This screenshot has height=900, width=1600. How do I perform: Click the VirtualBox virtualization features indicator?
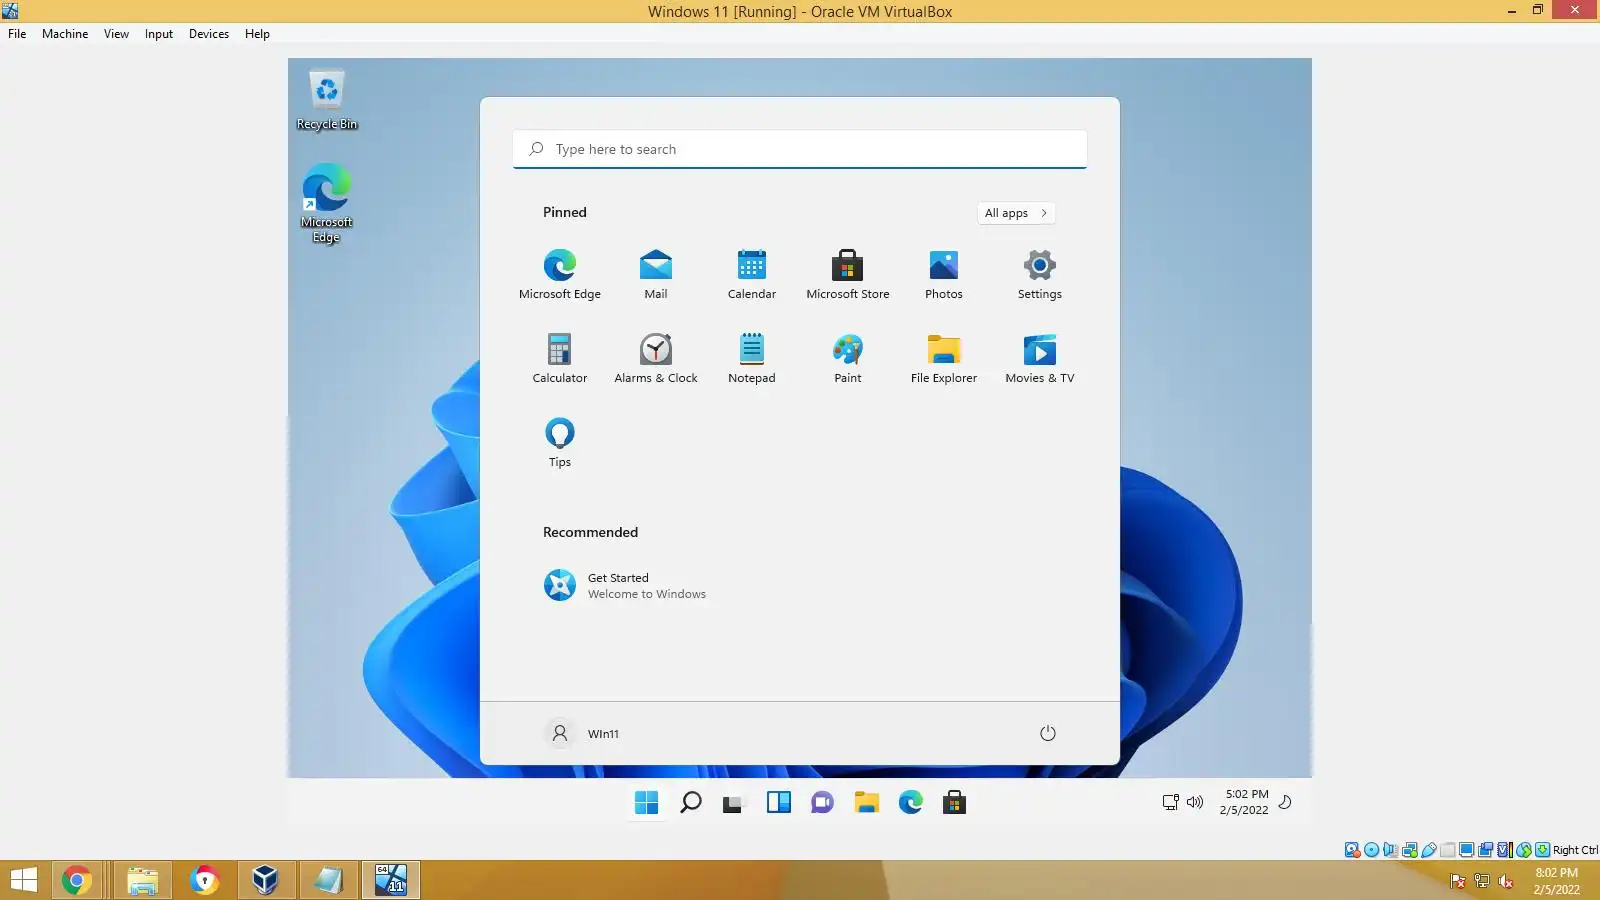click(1505, 850)
